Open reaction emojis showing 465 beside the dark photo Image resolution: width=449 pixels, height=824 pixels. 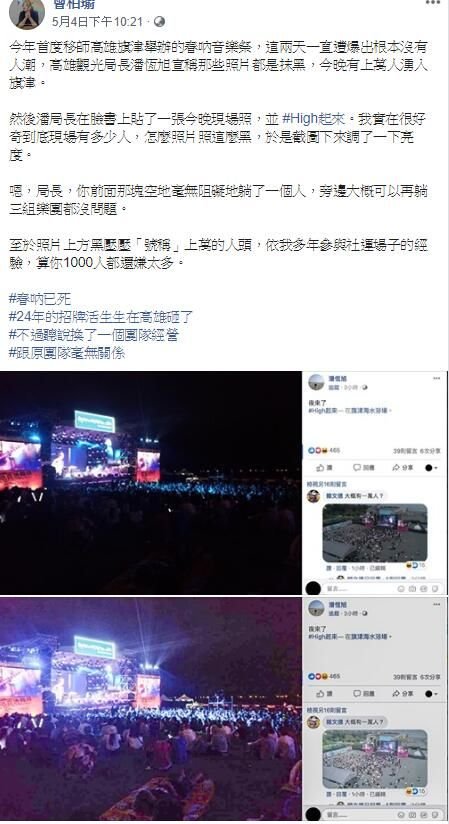pos(324,450)
